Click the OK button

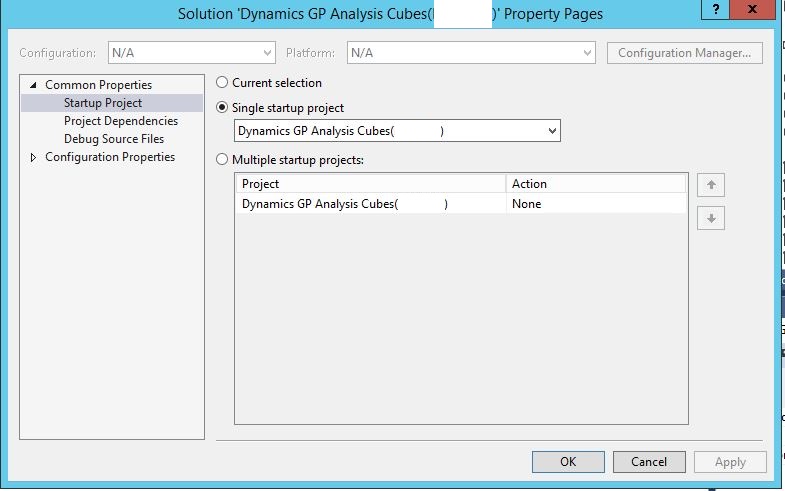[568, 461]
